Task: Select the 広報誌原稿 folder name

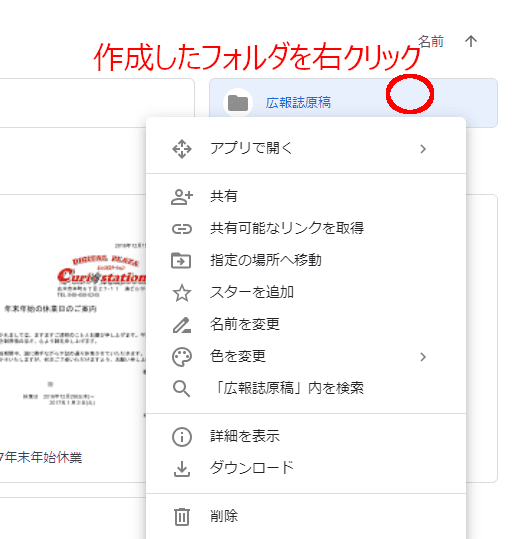Action: pyautogui.click(x=298, y=103)
